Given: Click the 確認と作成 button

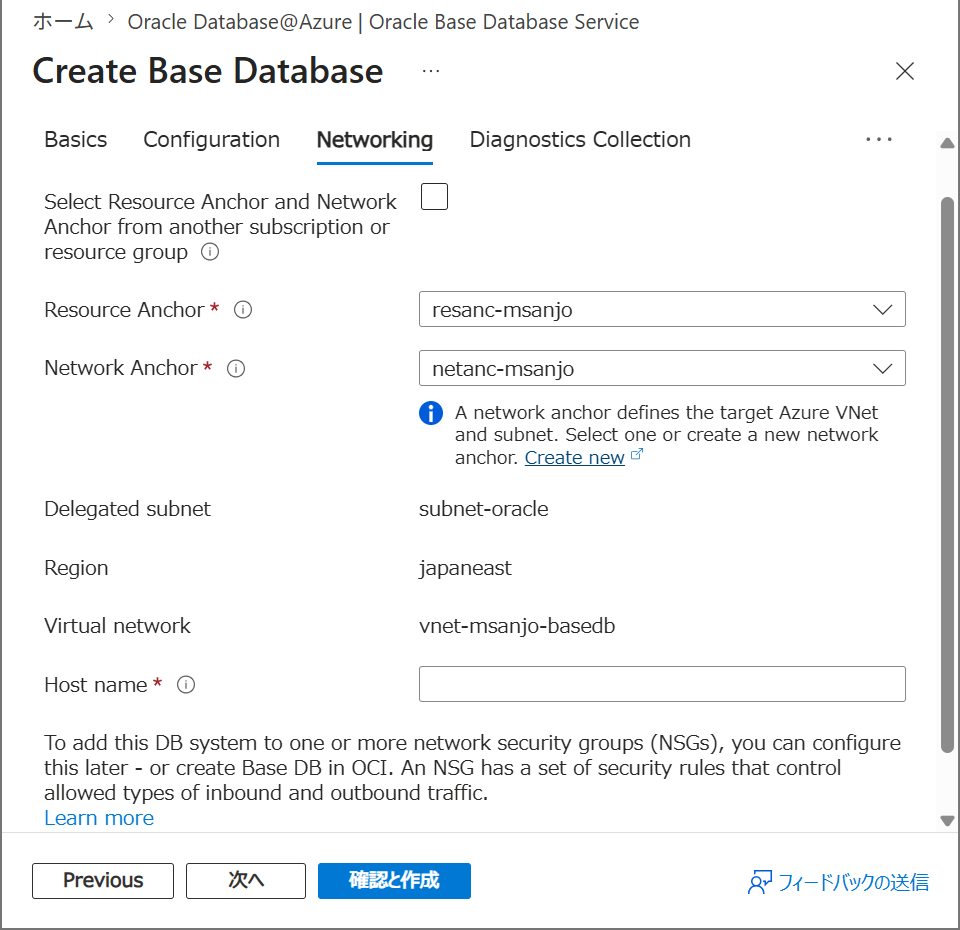Looking at the screenshot, I should coord(394,880).
